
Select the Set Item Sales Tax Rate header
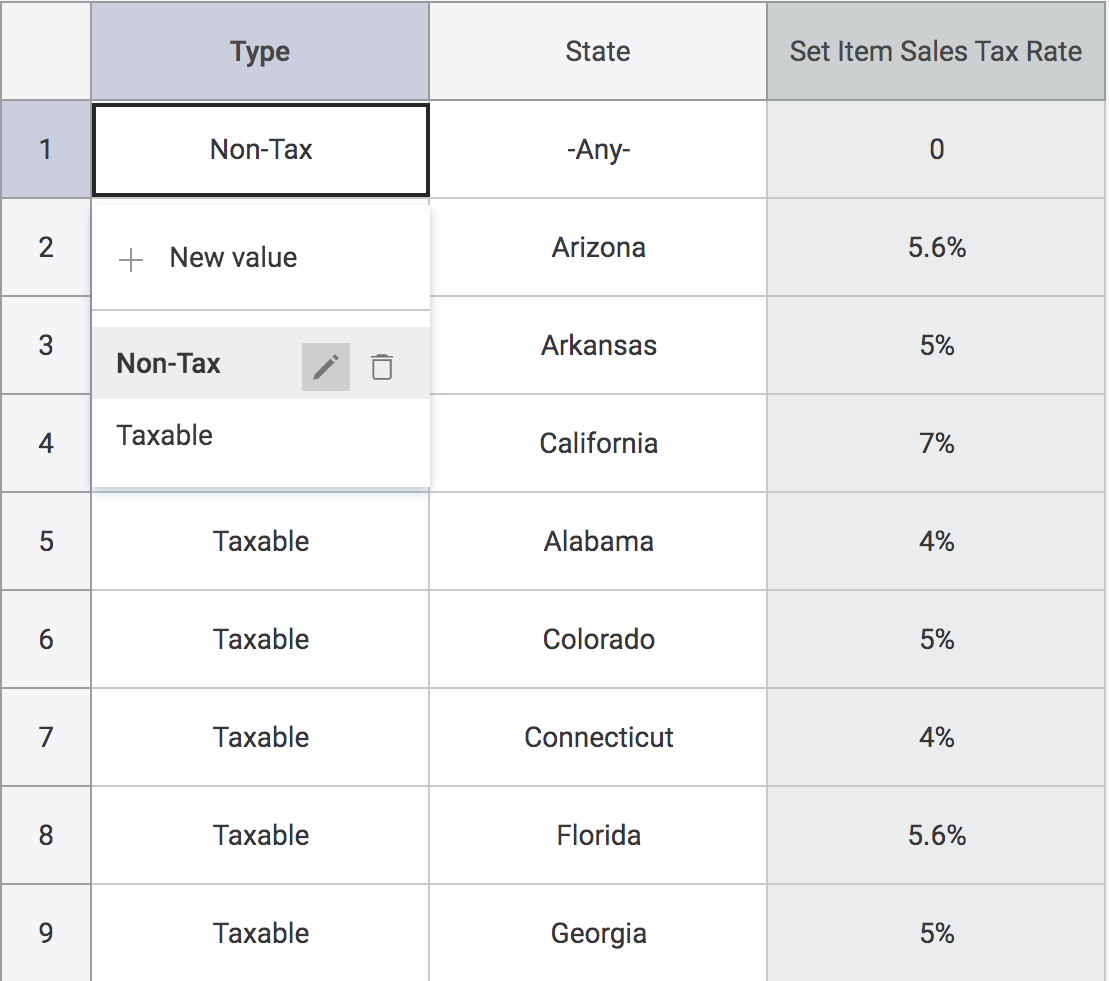point(936,52)
